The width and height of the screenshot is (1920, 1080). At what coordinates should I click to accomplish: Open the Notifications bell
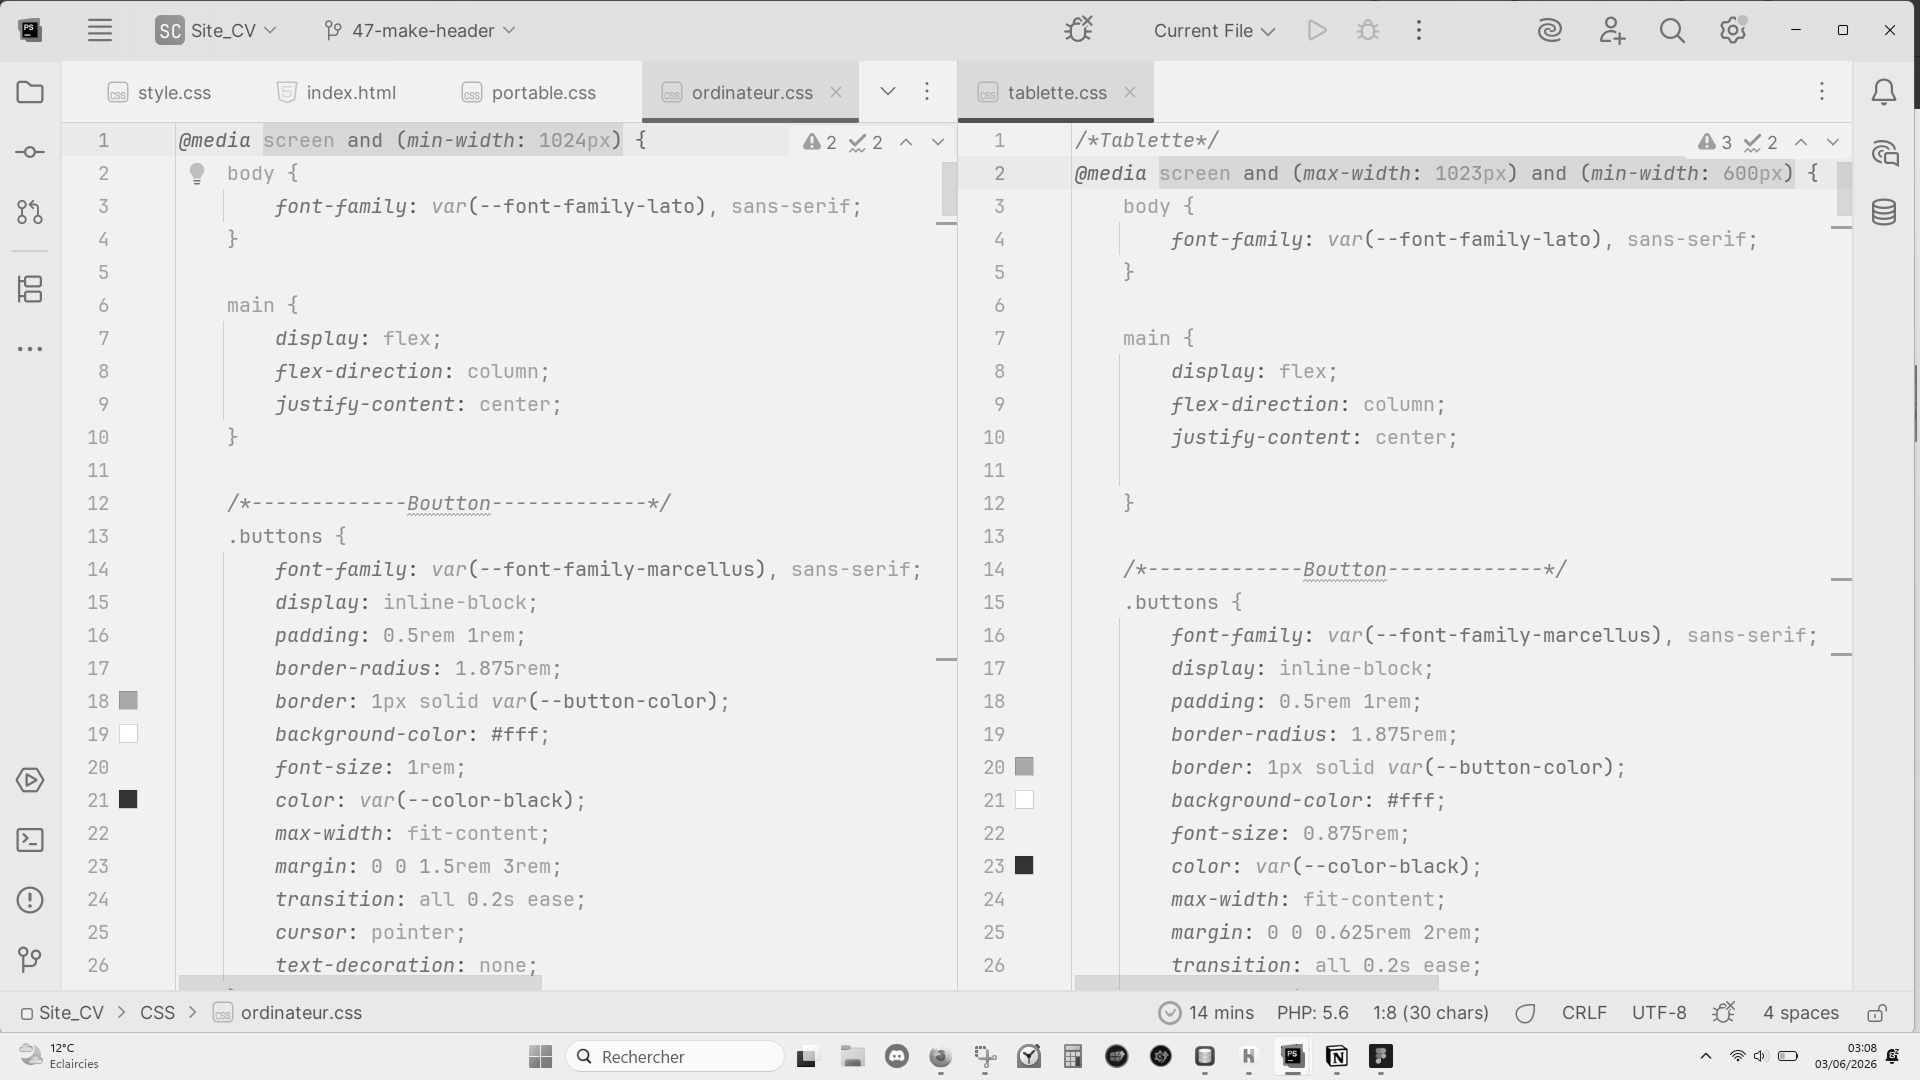coord(1884,93)
